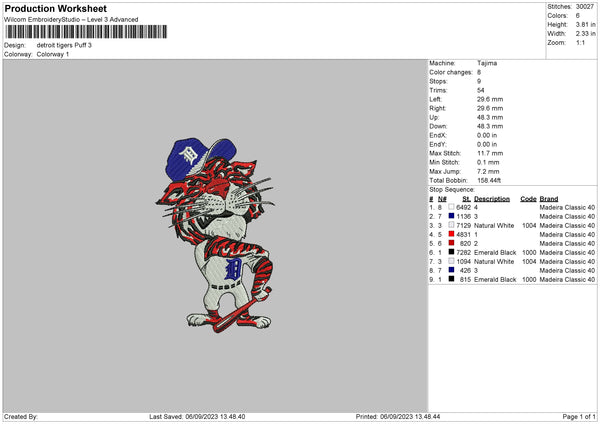Click the Colors value '6'
The height and width of the screenshot is (424, 600).
tap(577, 16)
